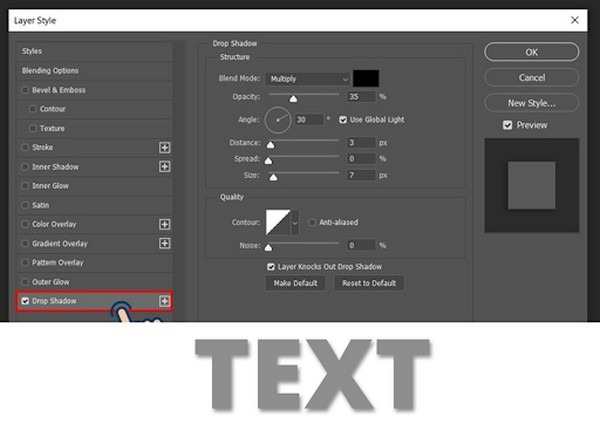The height and width of the screenshot is (424, 600).
Task: Enable the Color Overlay checkbox
Action: [25, 224]
